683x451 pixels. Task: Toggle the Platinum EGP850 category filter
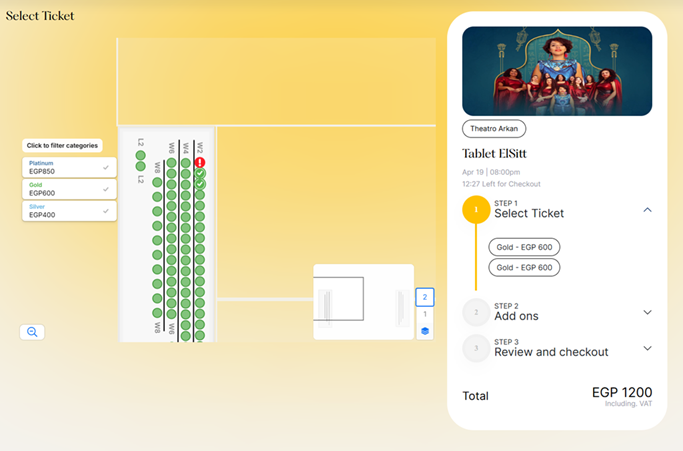[x=69, y=167]
